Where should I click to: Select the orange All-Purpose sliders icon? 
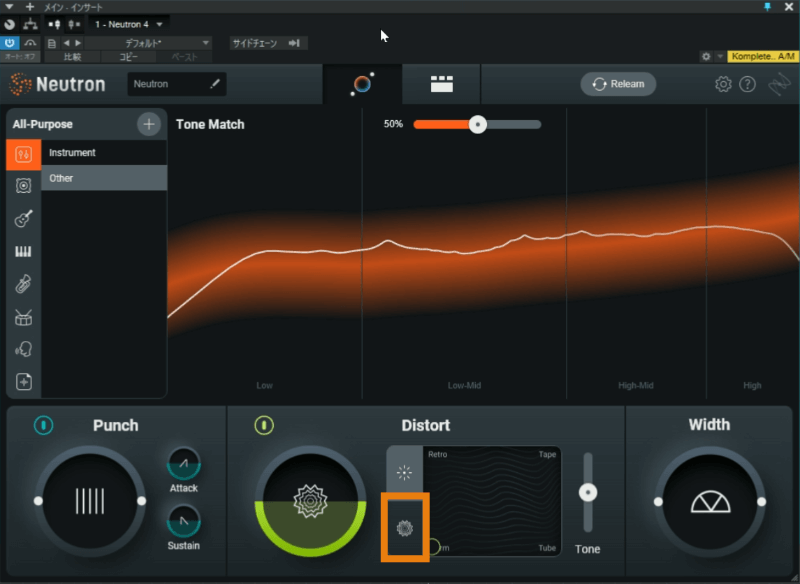23,155
